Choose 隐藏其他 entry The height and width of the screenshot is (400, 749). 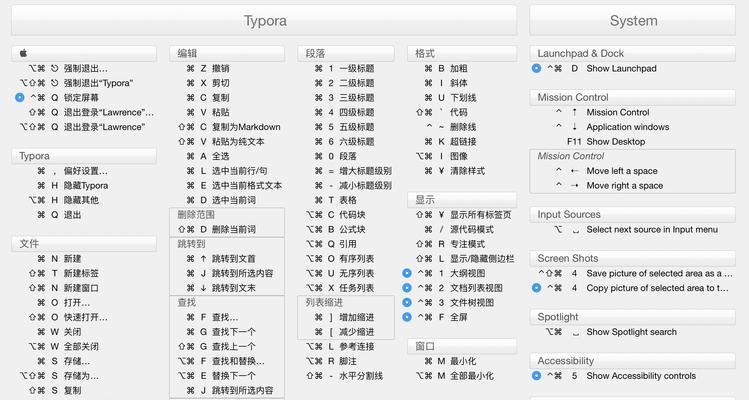click(64, 200)
